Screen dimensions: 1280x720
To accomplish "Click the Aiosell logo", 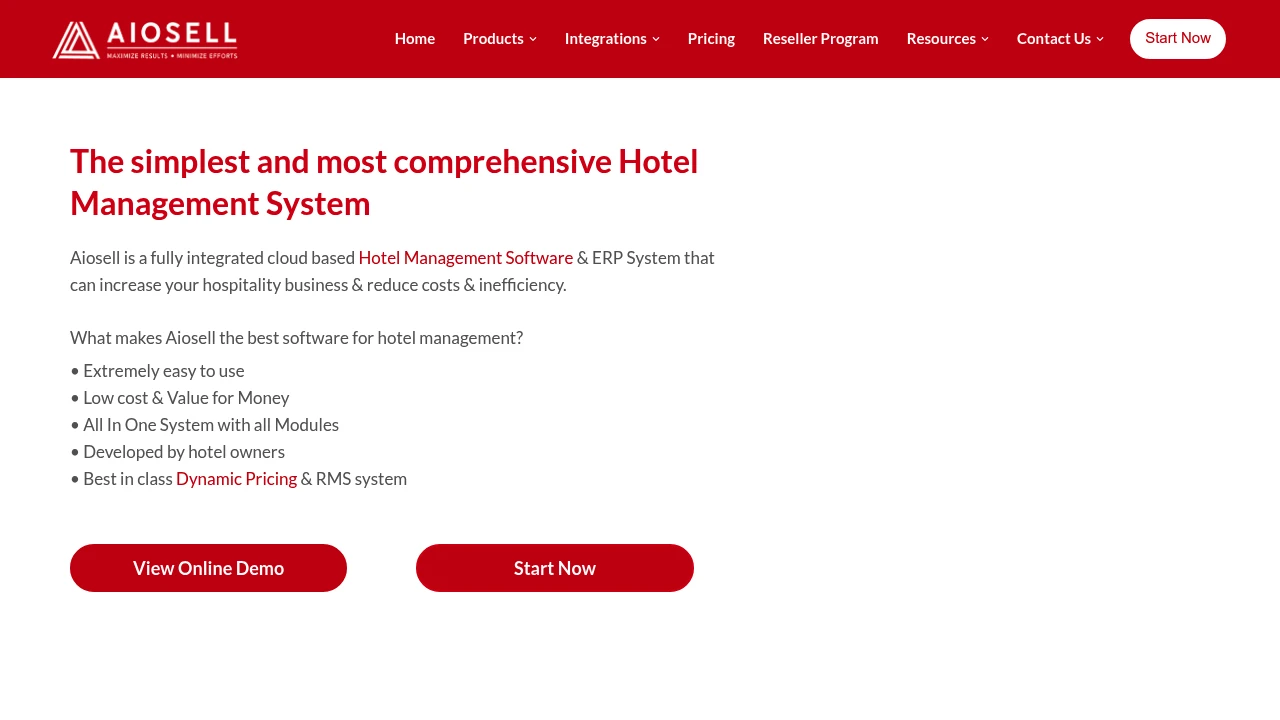I will point(144,38).
